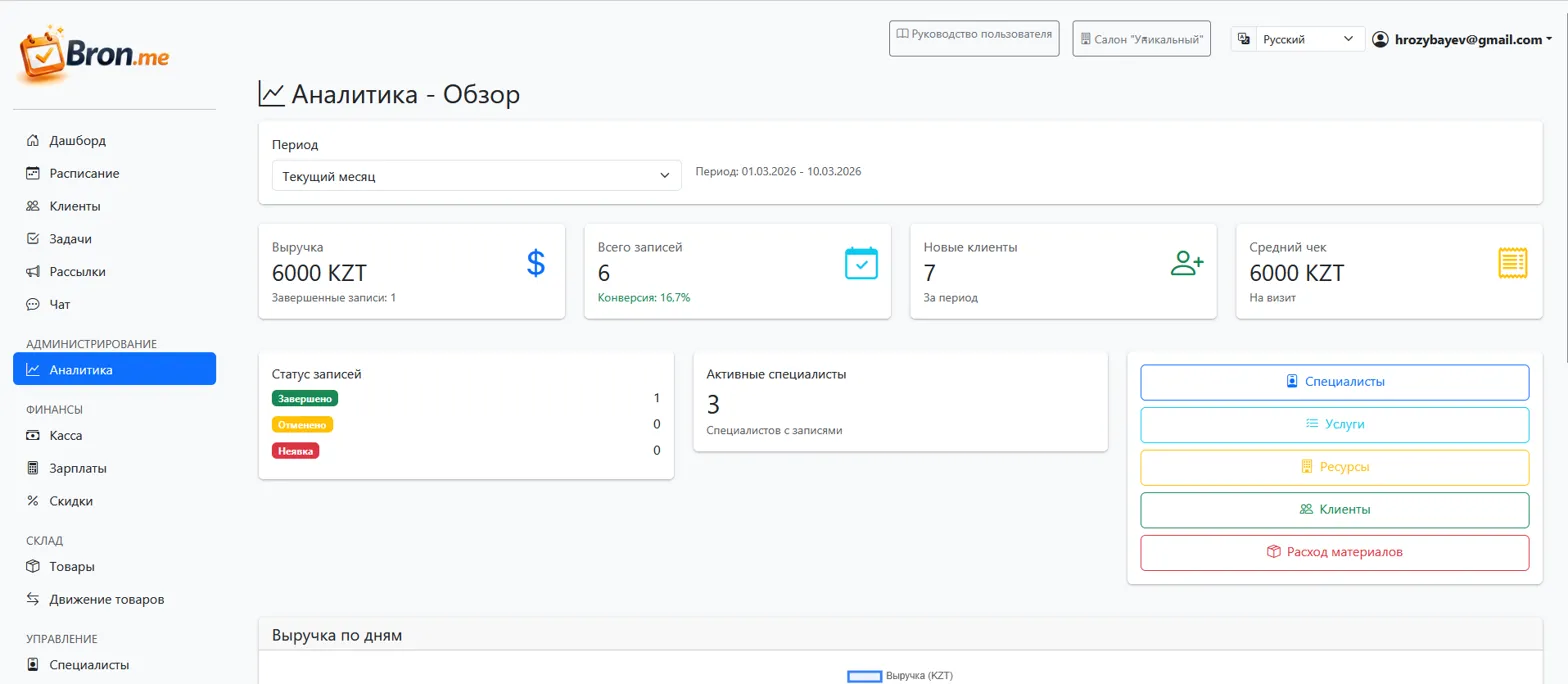Click the arrows icon for Движение товаров
Viewport: 1568px width, 684px height.
(33, 600)
